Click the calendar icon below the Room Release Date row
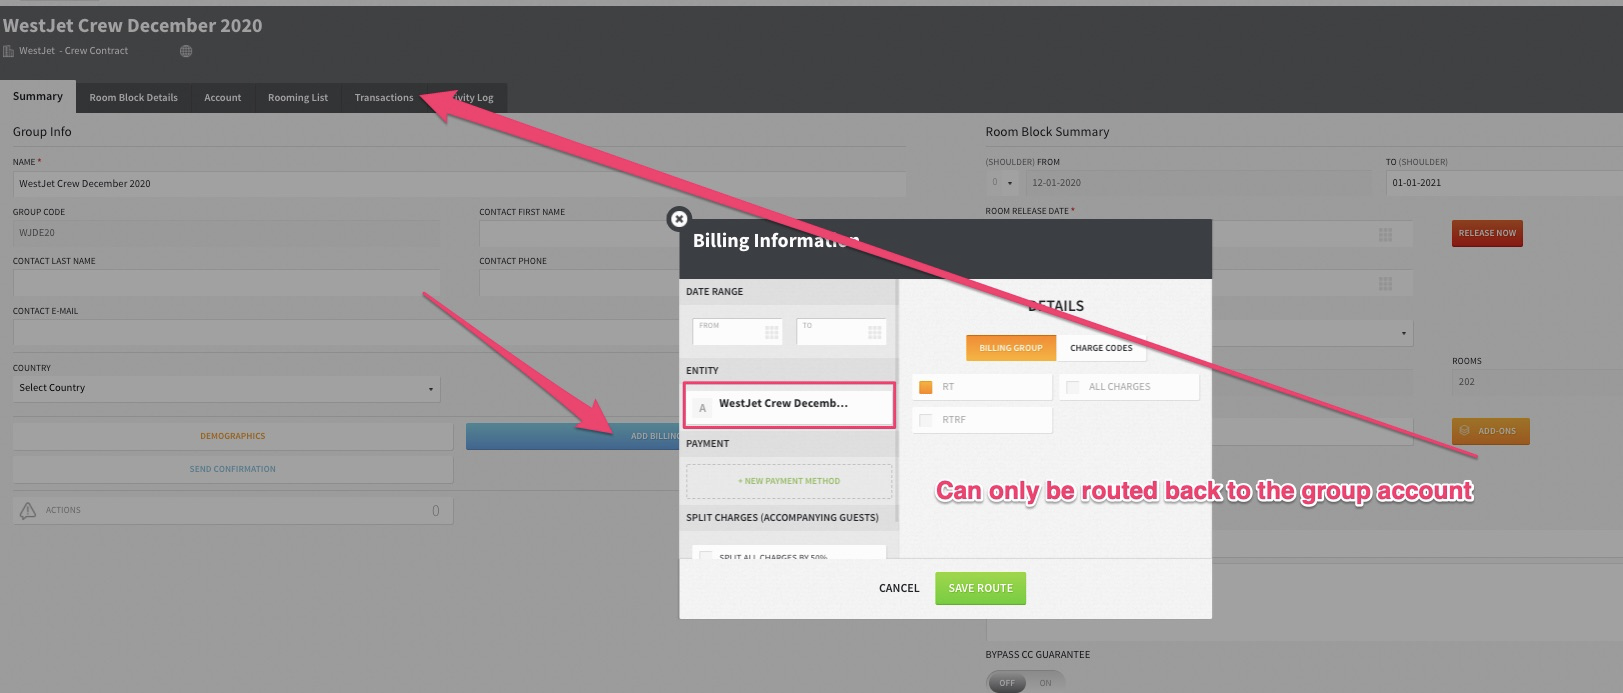This screenshot has width=1623, height=693. tap(1385, 284)
